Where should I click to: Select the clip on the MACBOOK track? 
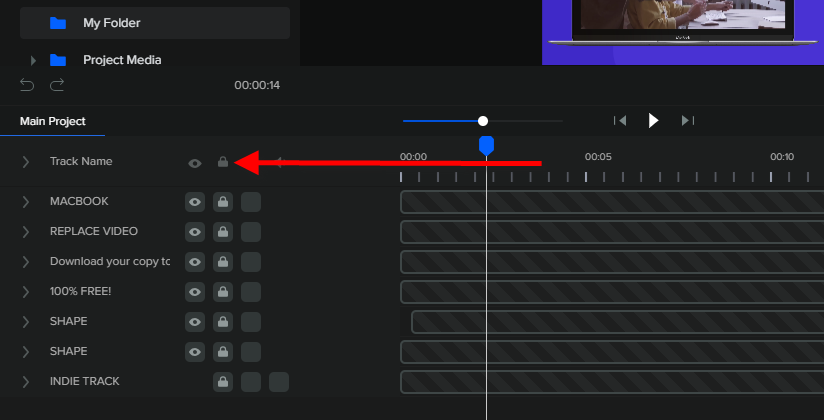coord(612,202)
